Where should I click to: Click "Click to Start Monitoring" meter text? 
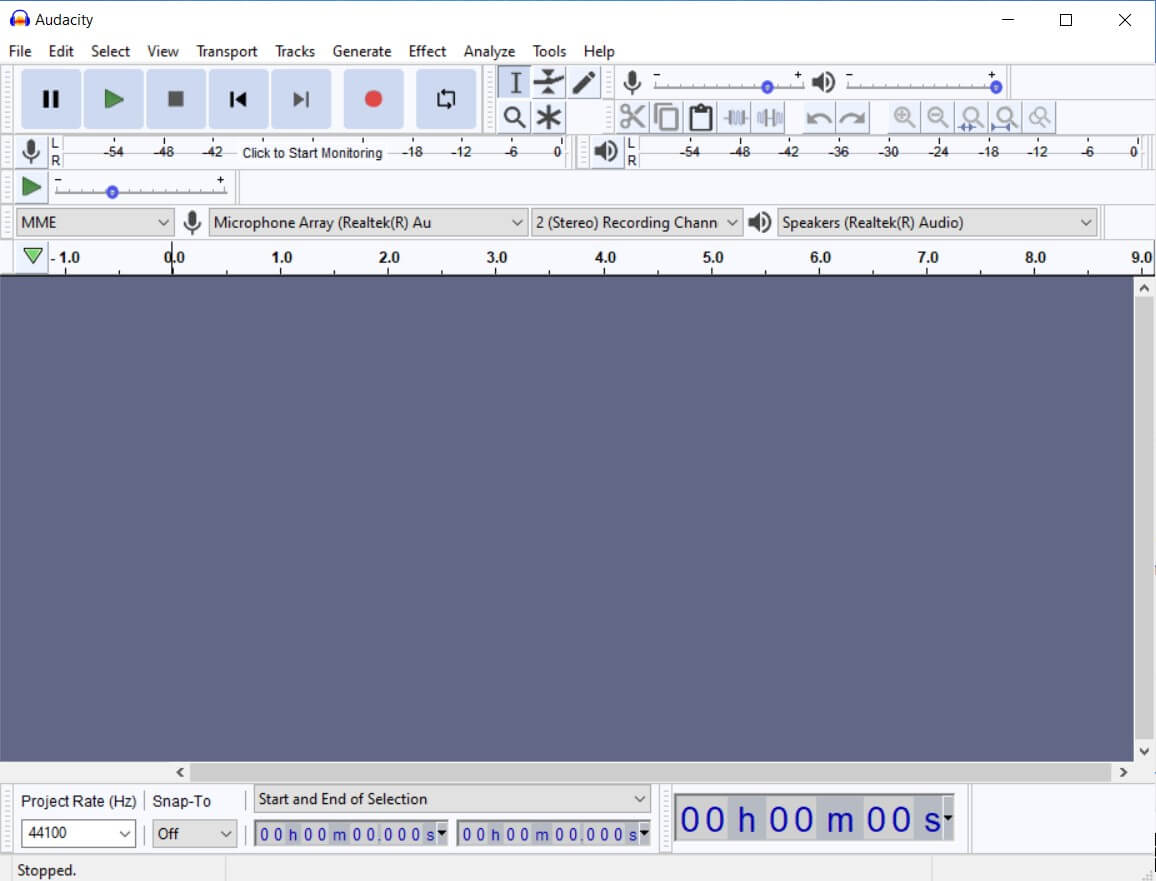click(312, 153)
